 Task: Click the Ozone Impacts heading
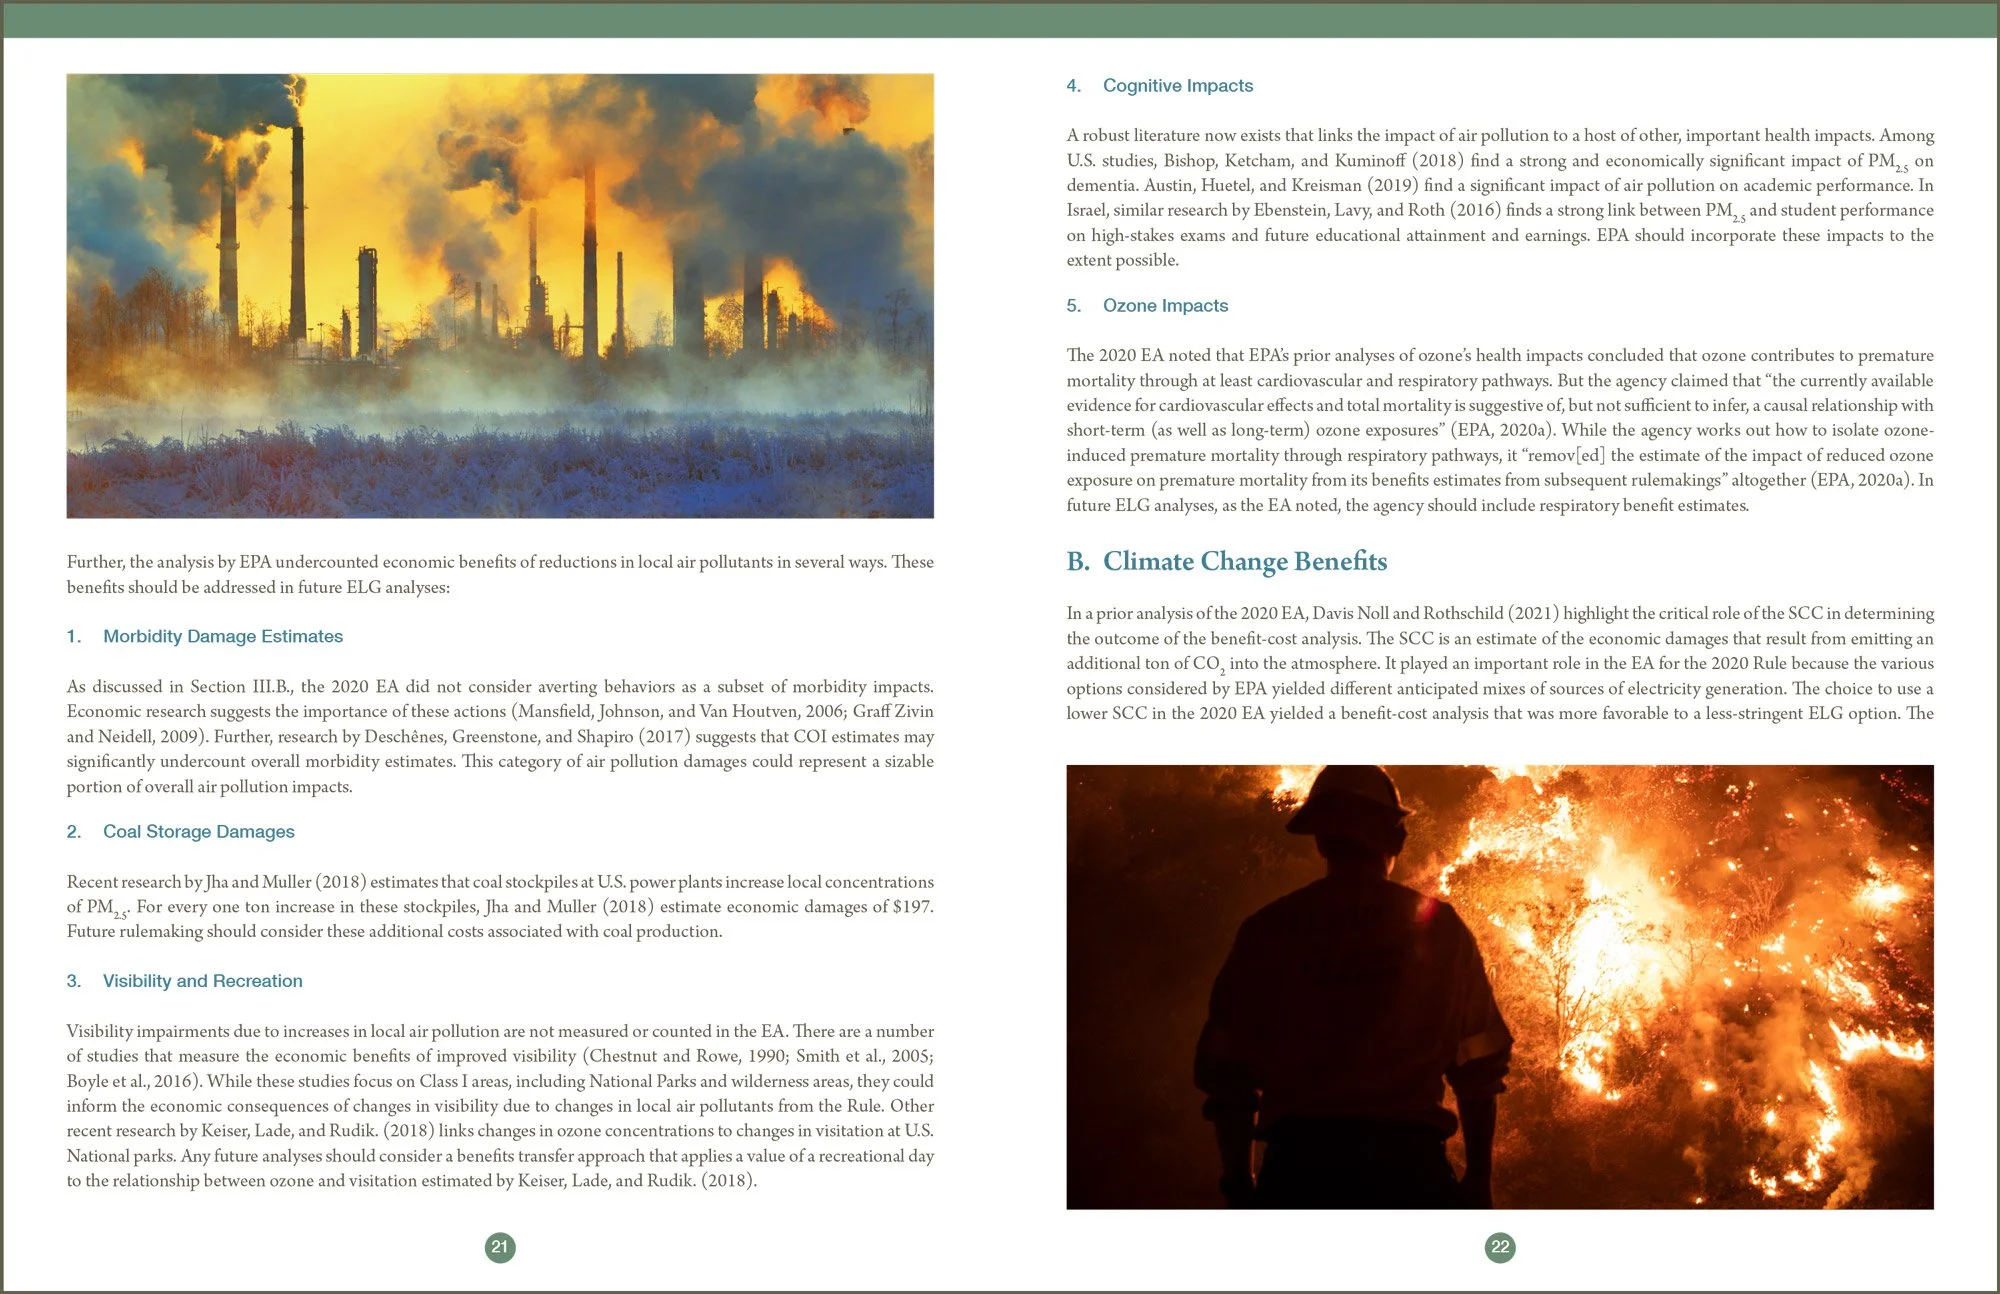(x=1165, y=306)
